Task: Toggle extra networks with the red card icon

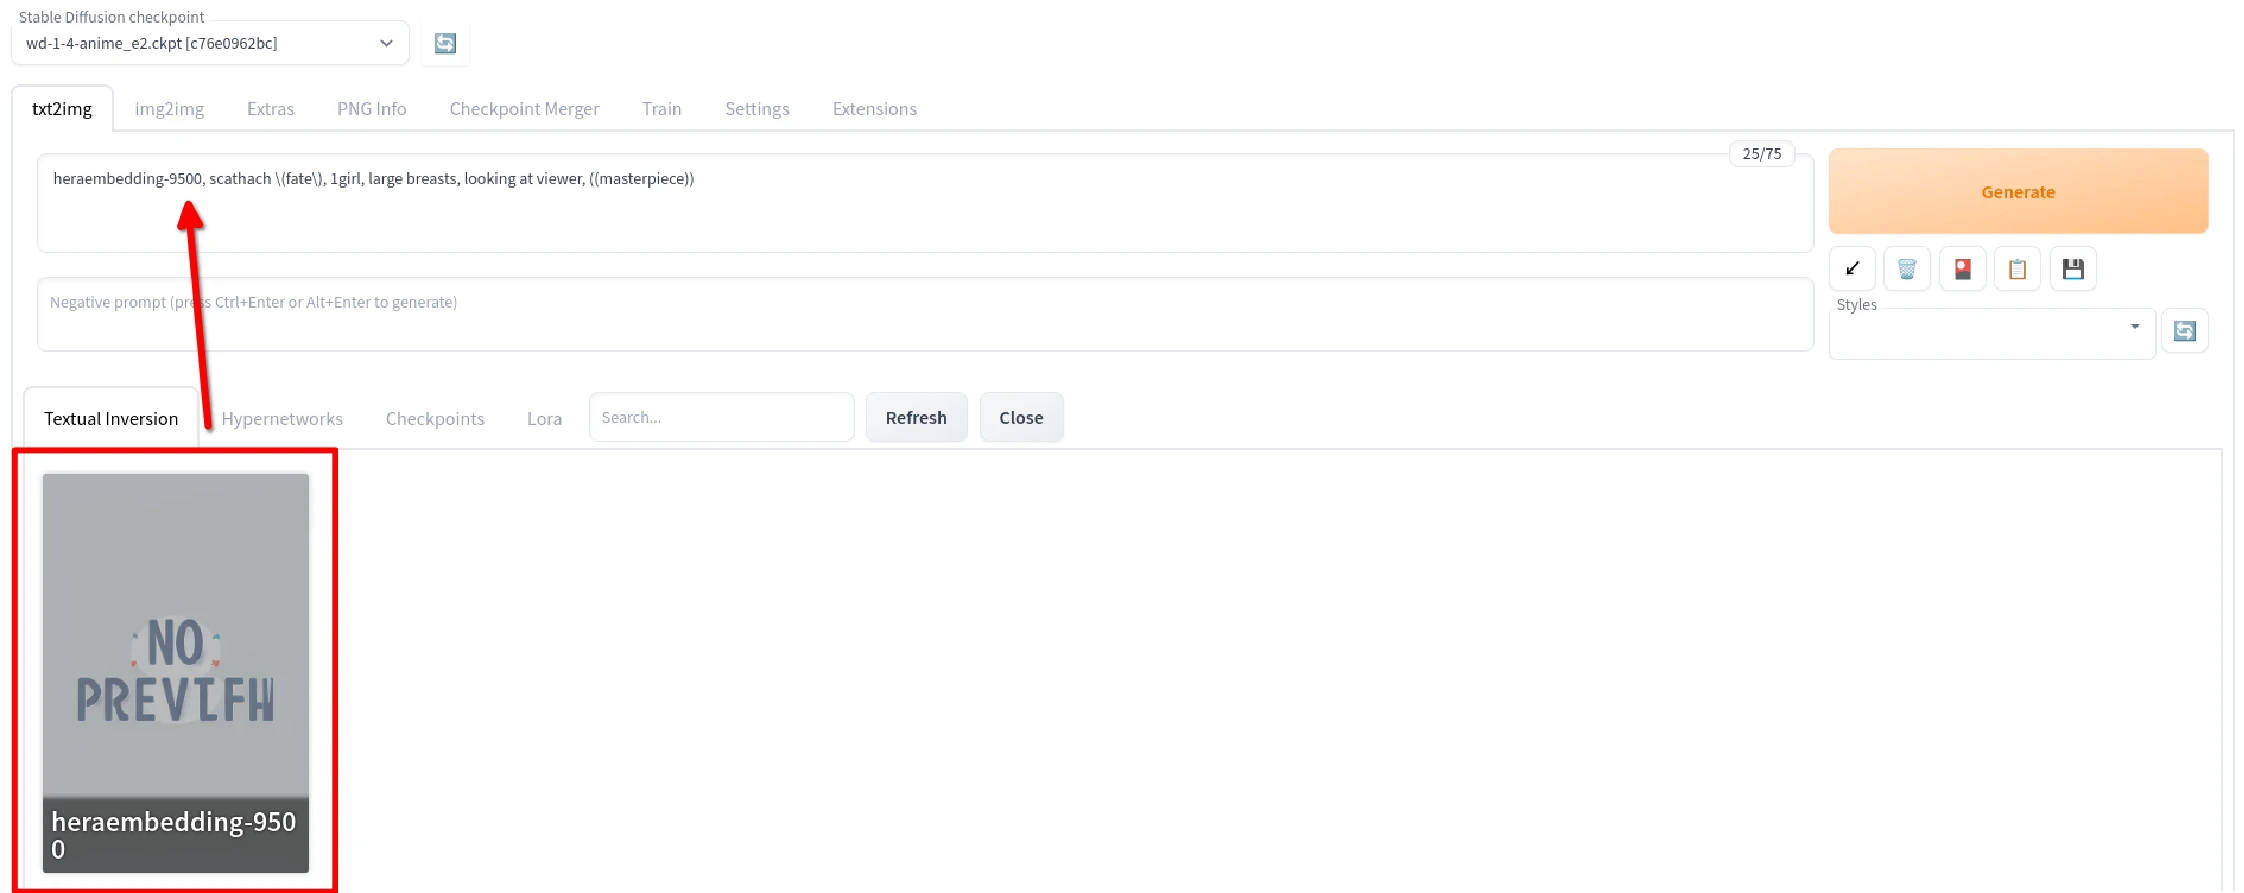Action: 1962,269
